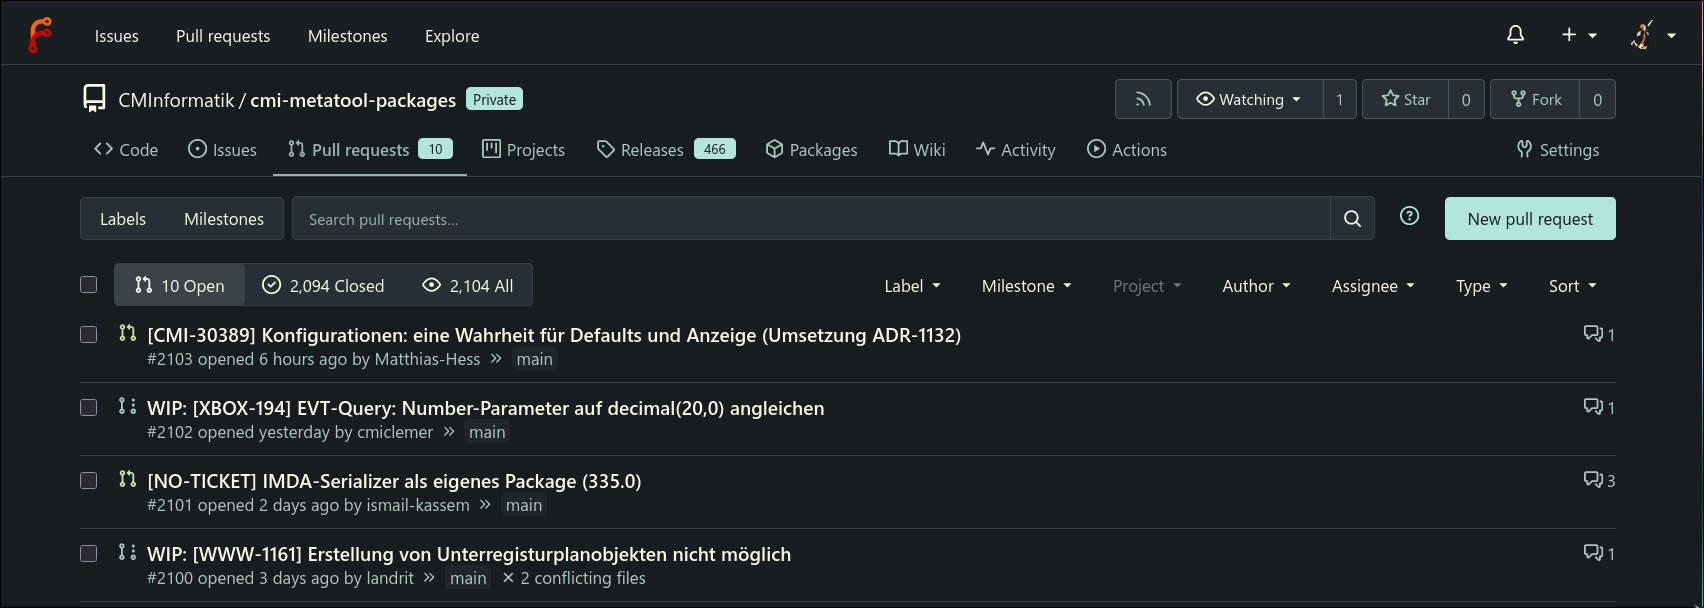Click the repository icon beside CMInformatik
The width and height of the screenshot is (1704, 608).
(x=94, y=98)
